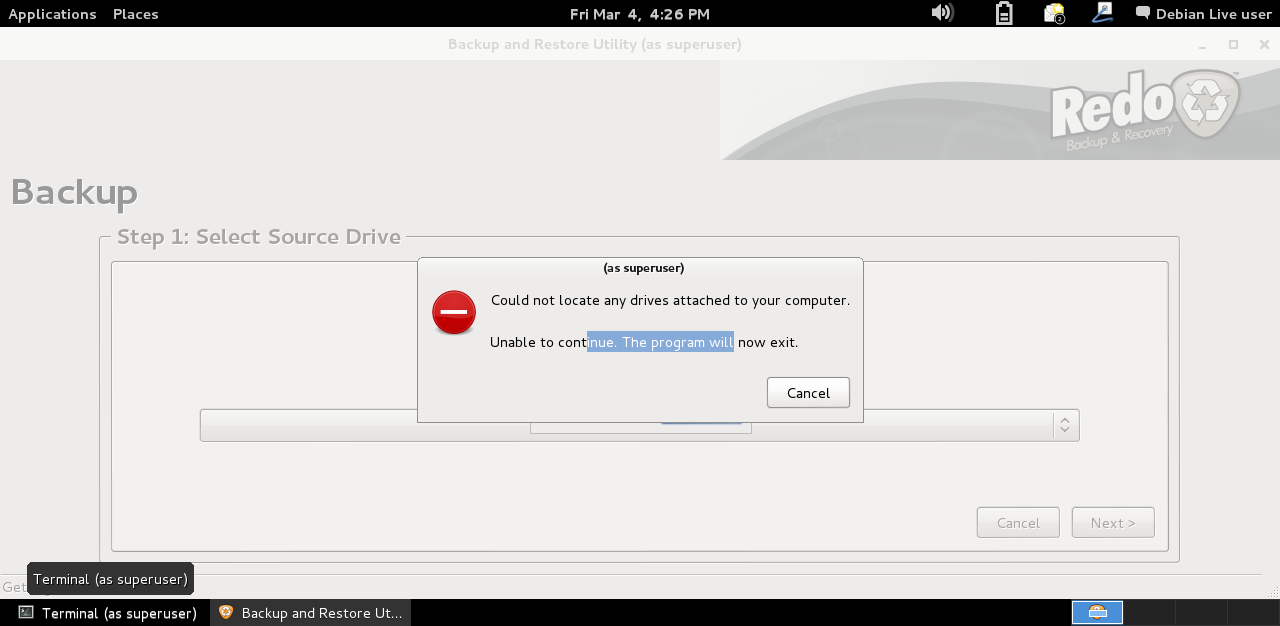Click the volume speaker icon in top panel
The width and height of the screenshot is (1280, 626).
[941, 13]
